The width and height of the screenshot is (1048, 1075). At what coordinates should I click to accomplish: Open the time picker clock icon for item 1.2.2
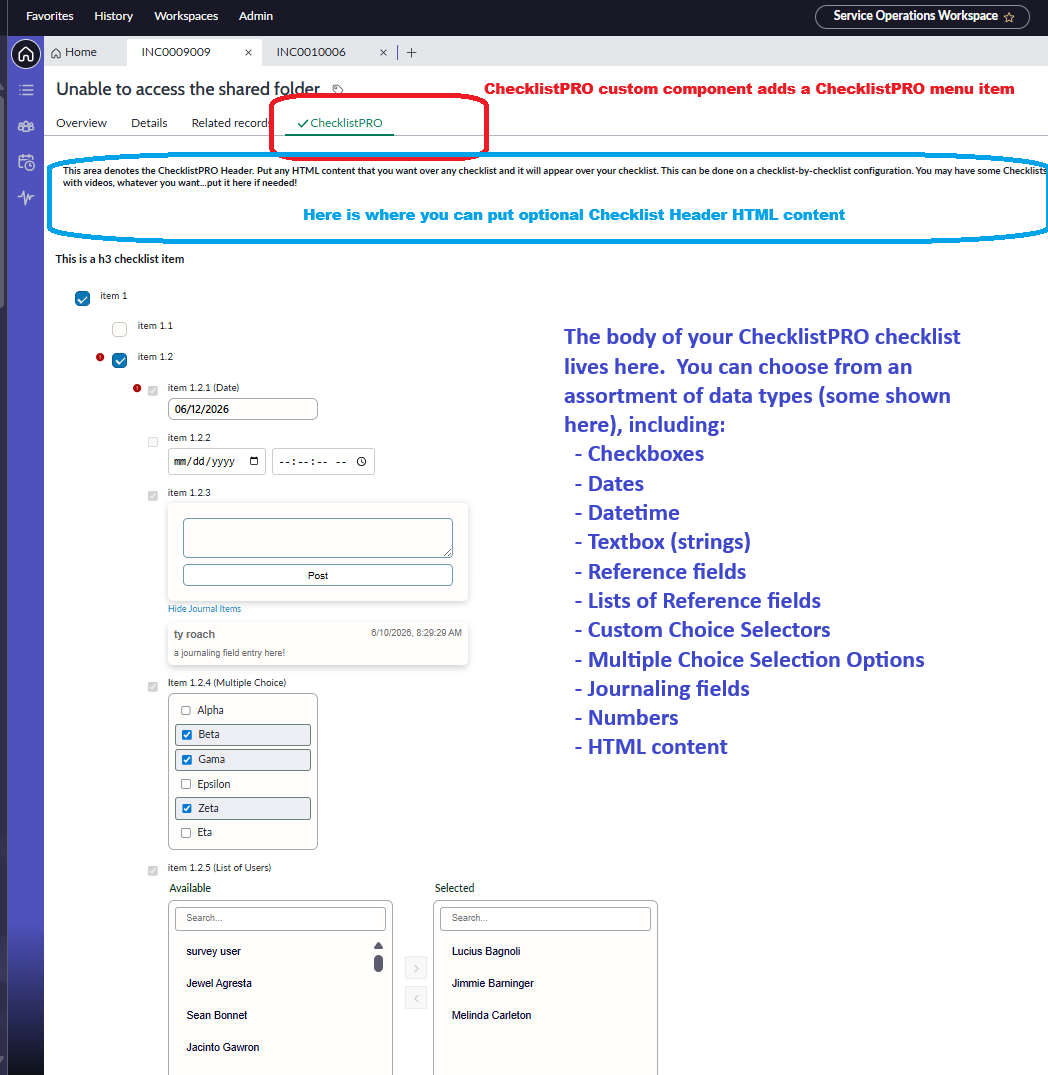click(361, 461)
